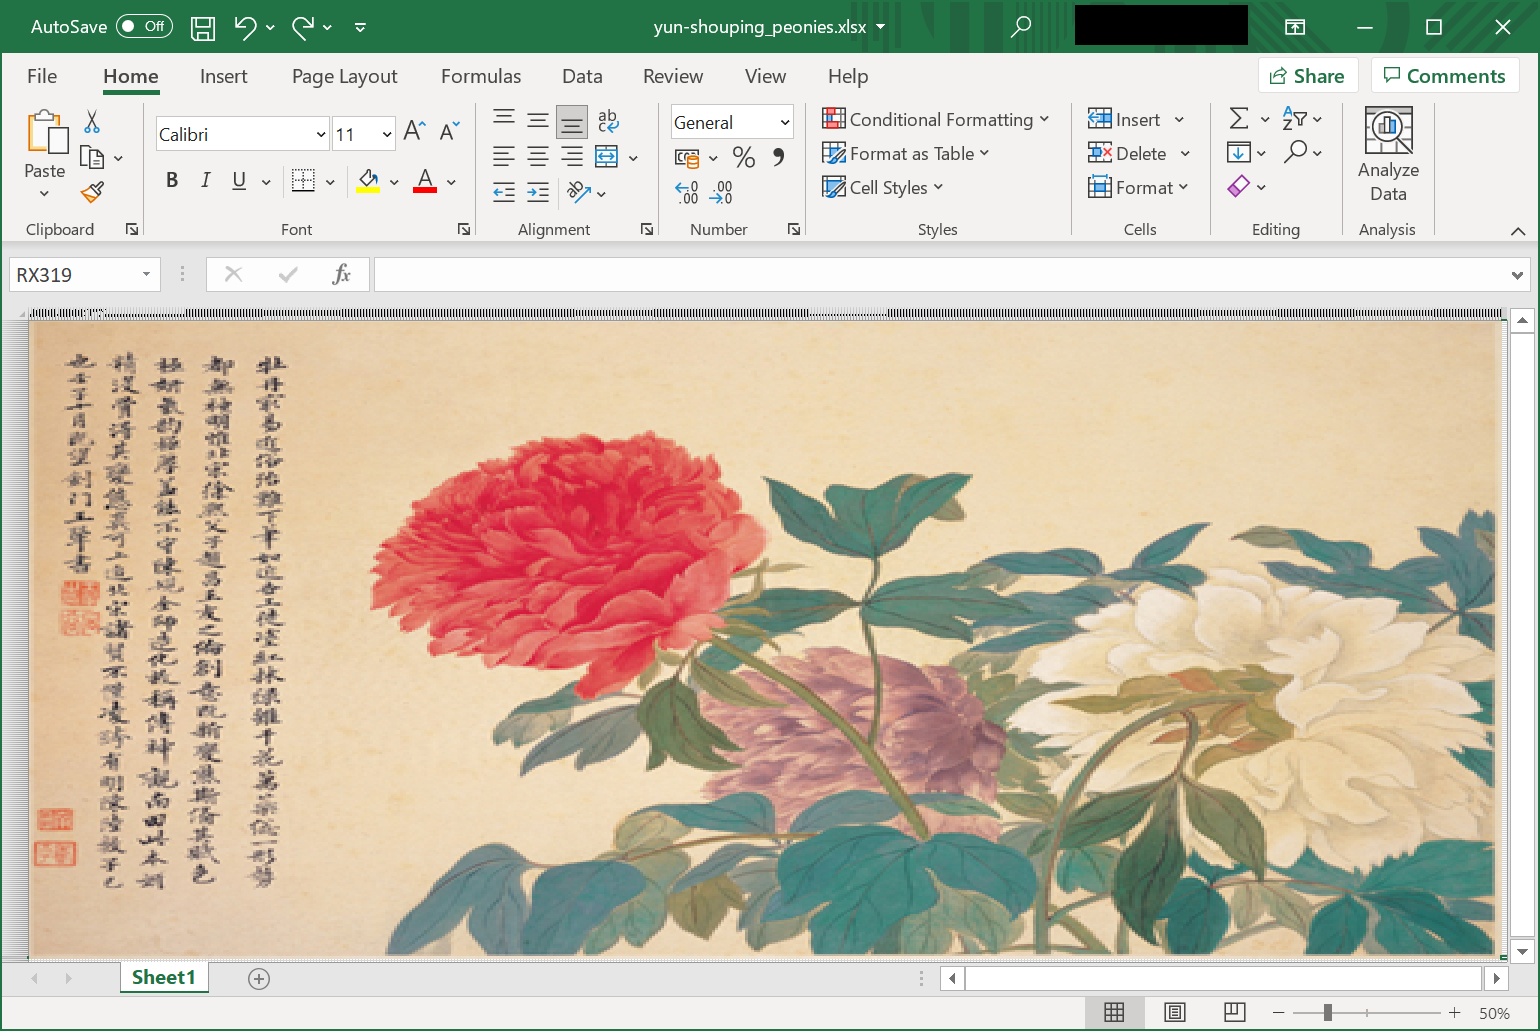
Task: Toggle AutoSave switch
Action: pos(144,26)
